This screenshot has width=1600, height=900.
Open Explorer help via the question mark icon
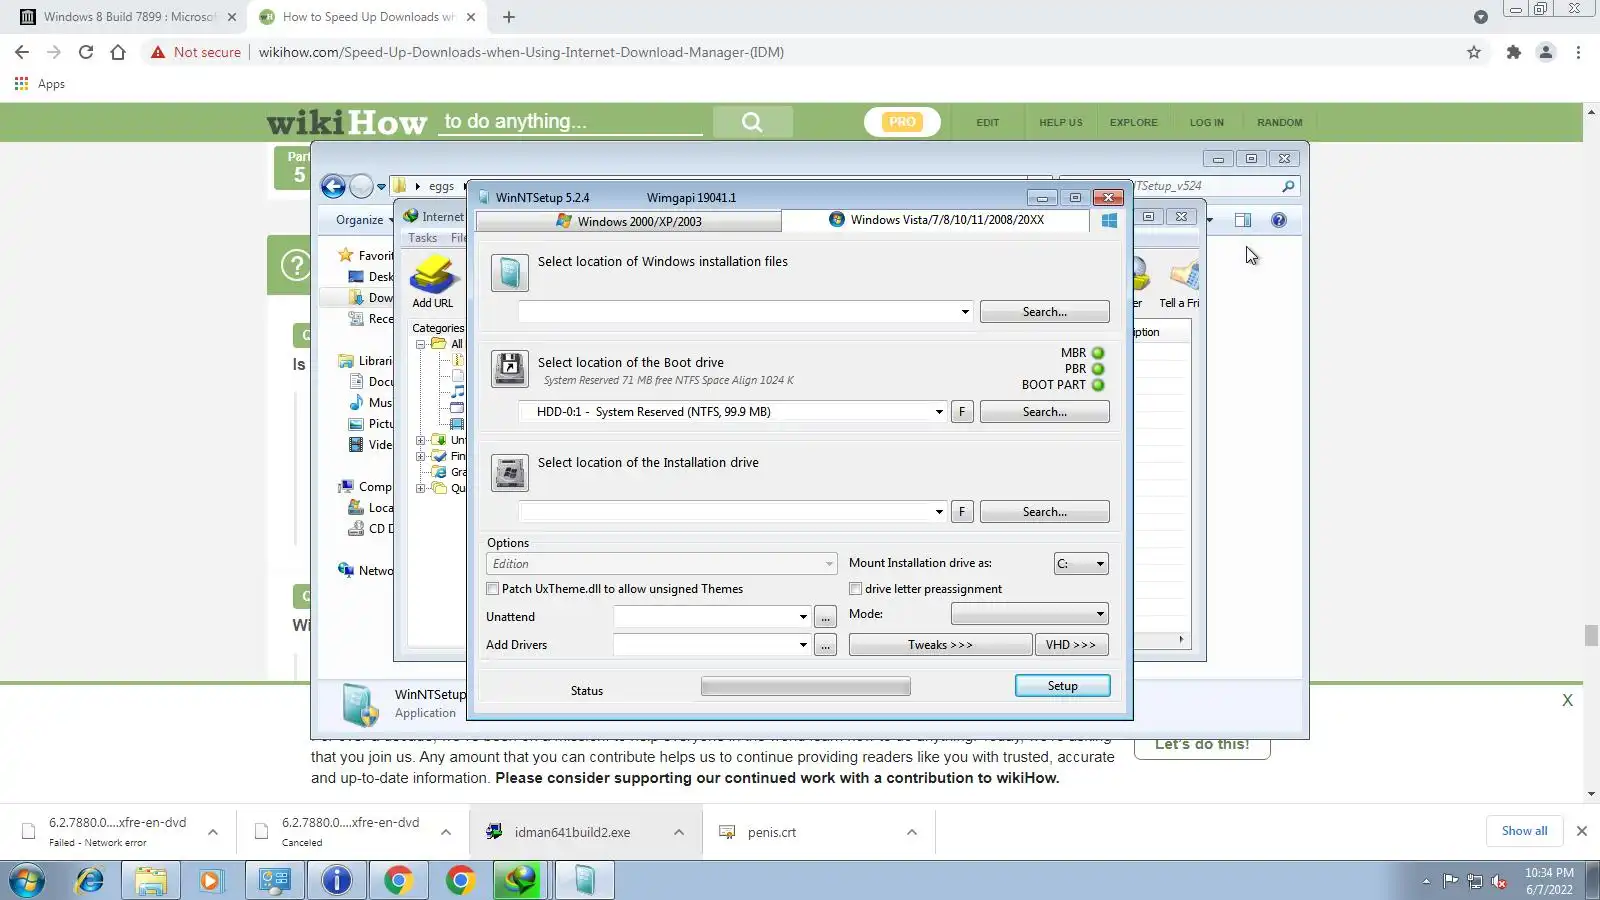click(x=1279, y=220)
